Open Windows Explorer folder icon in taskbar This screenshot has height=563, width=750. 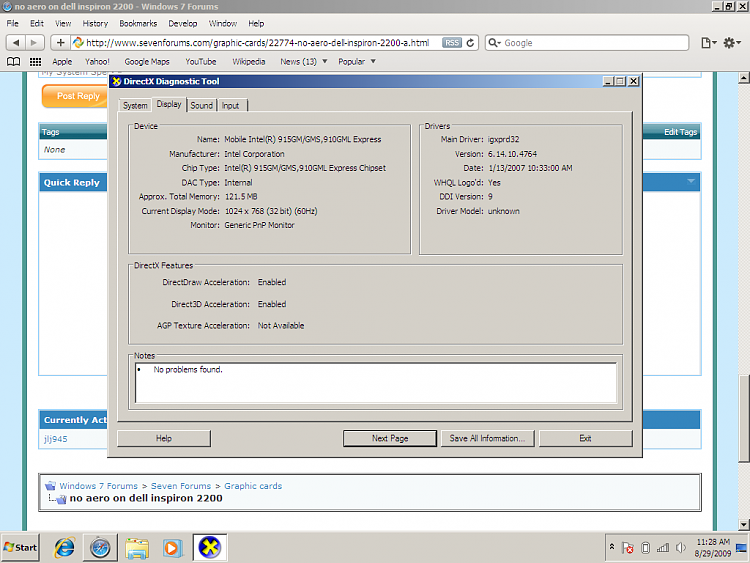point(137,547)
